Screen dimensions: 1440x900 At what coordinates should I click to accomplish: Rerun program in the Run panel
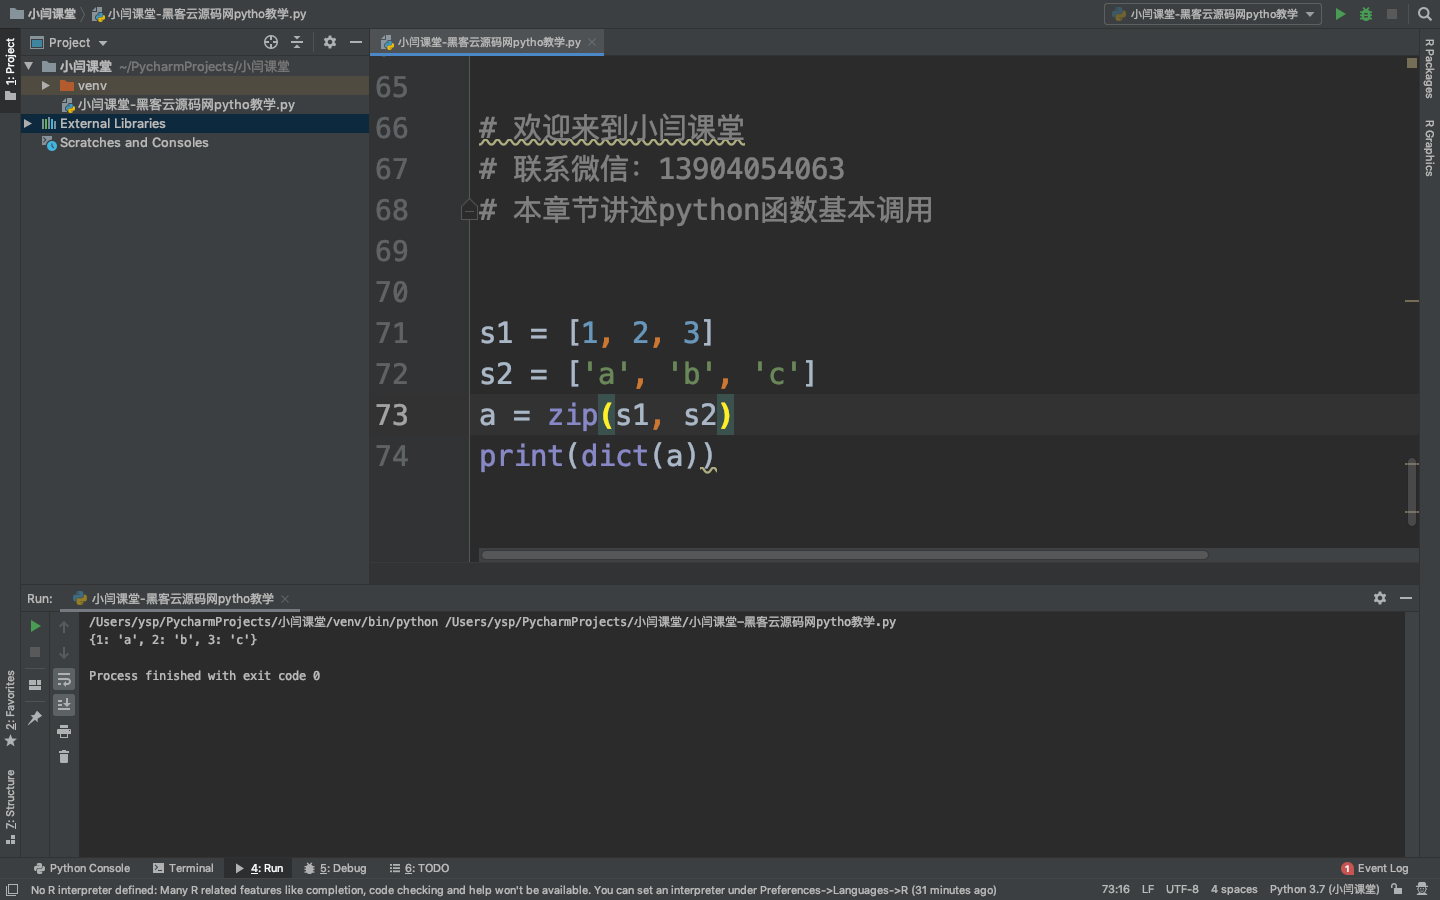[x=35, y=626]
